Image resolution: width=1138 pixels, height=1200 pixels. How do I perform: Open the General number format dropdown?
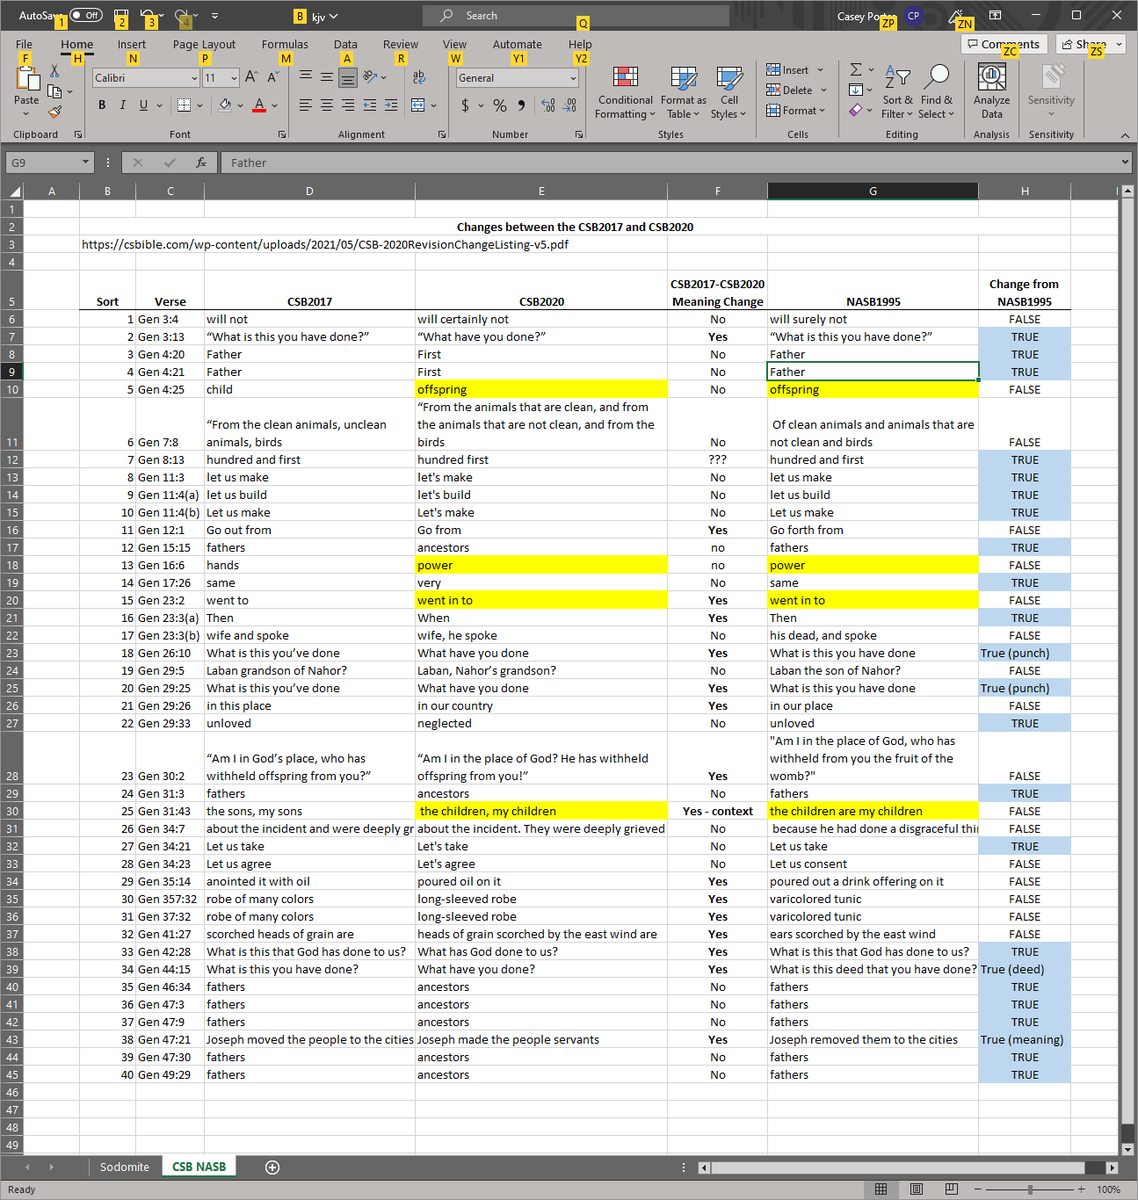[573, 78]
